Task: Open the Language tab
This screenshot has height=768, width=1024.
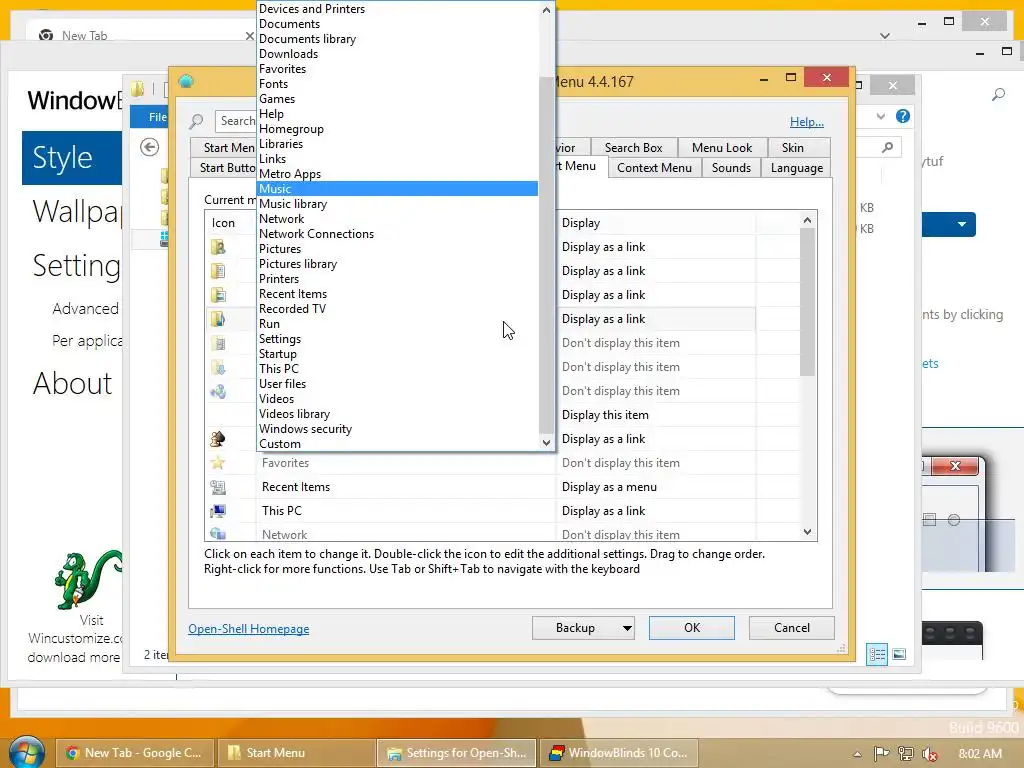Action: pyautogui.click(x=796, y=168)
